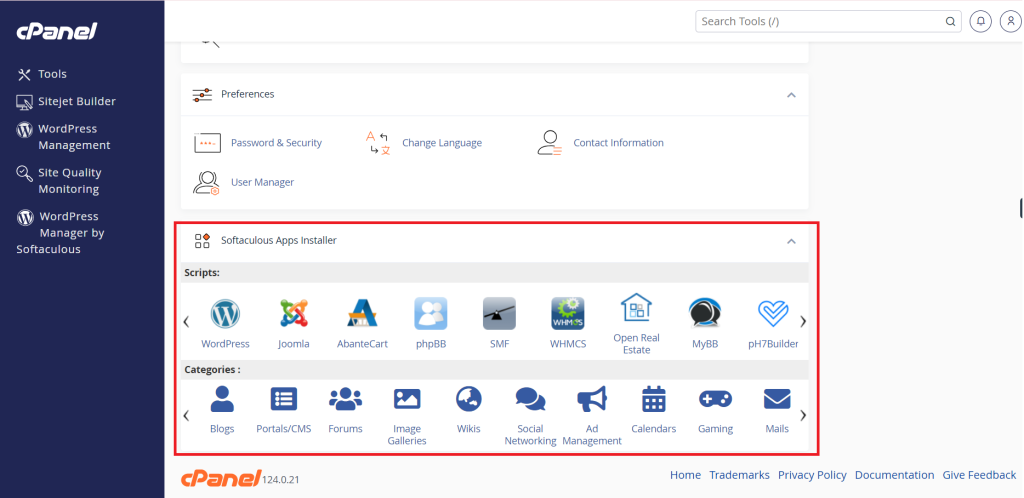Image resolution: width=1024 pixels, height=498 pixels.
Task: Open the Home footer link
Action: coord(685,475)
